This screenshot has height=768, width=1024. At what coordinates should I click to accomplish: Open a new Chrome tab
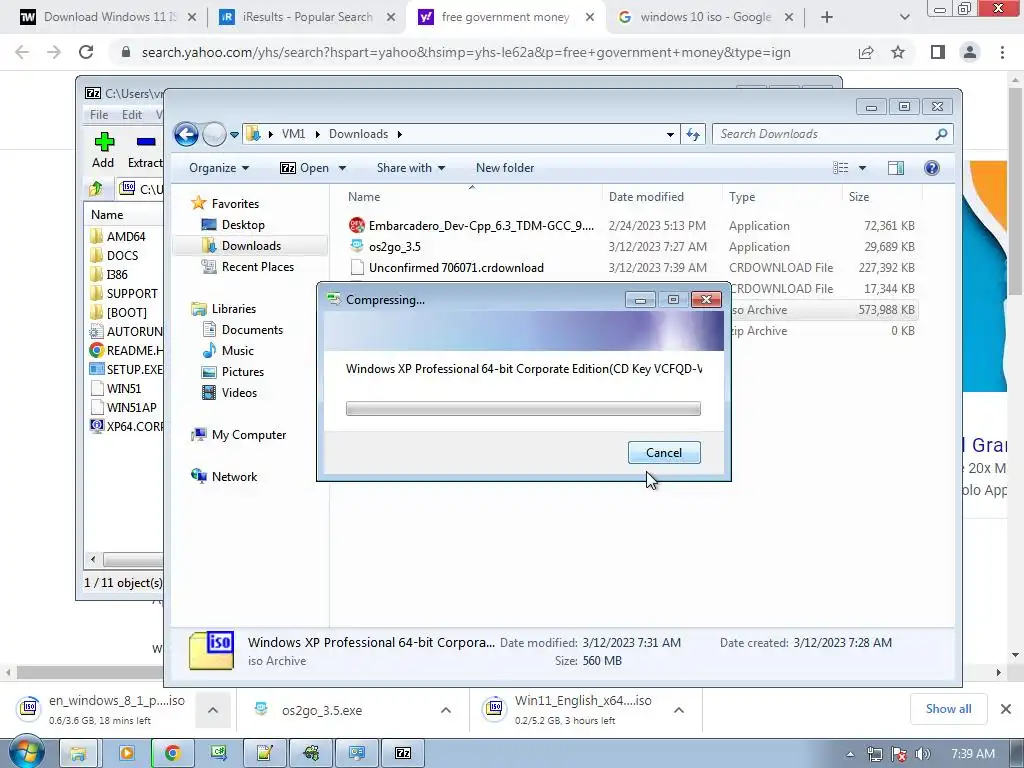point(827,17)
